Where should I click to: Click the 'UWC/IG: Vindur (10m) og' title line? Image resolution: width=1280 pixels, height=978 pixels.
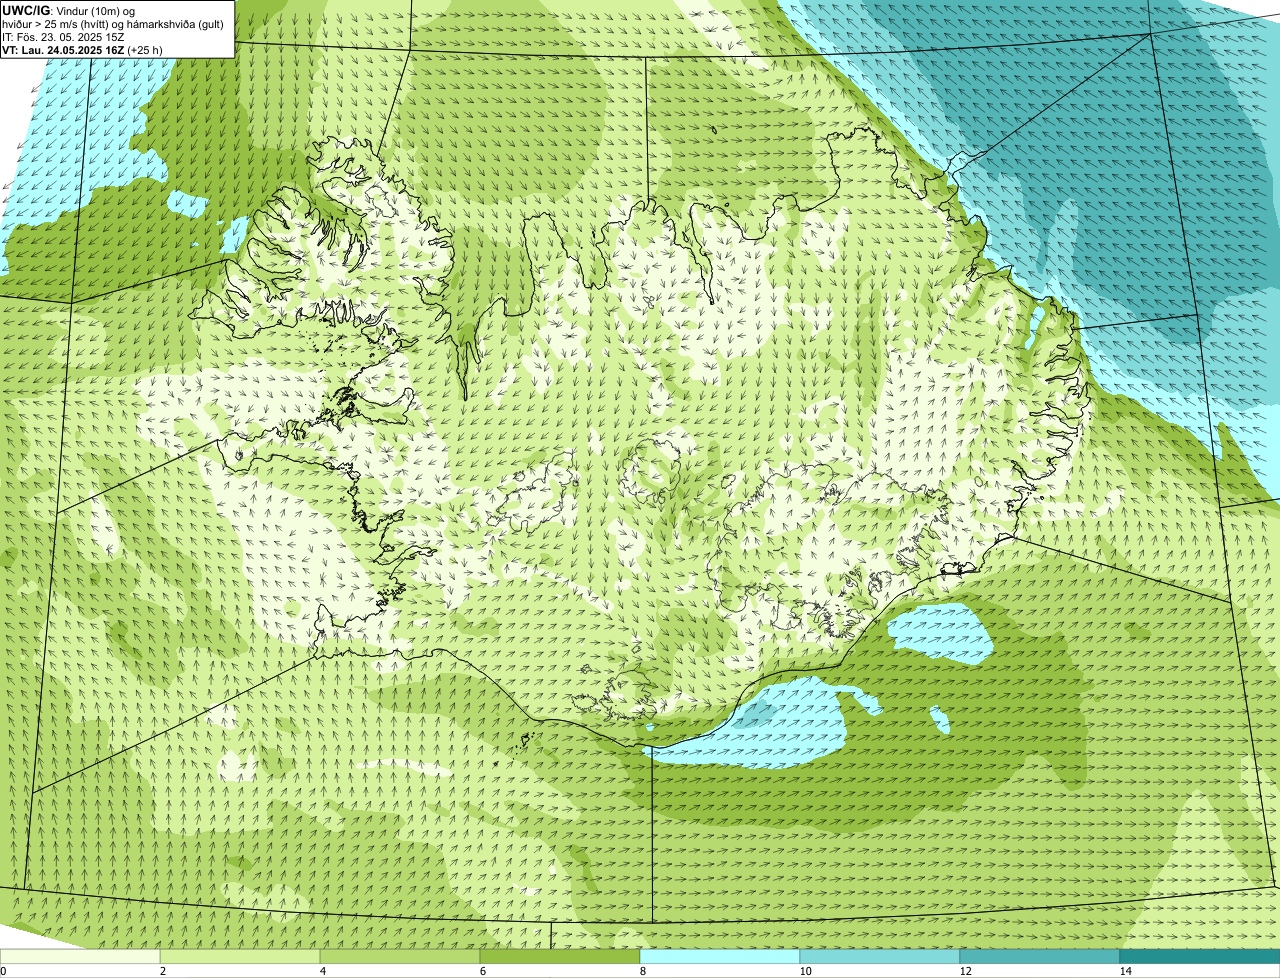[x=69, y=11]
